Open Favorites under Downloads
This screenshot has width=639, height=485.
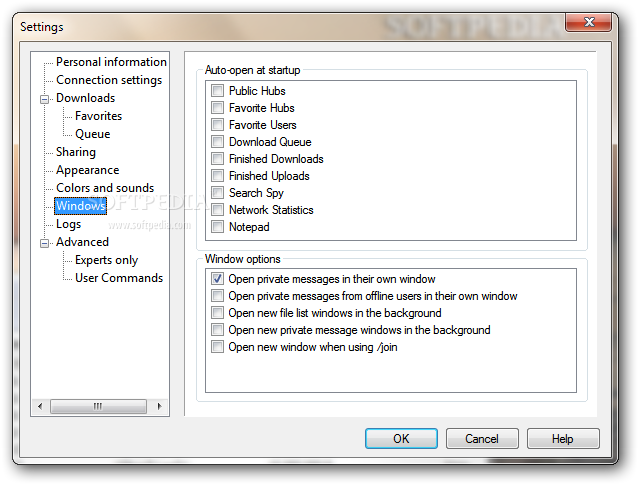(x=99, y=116)
